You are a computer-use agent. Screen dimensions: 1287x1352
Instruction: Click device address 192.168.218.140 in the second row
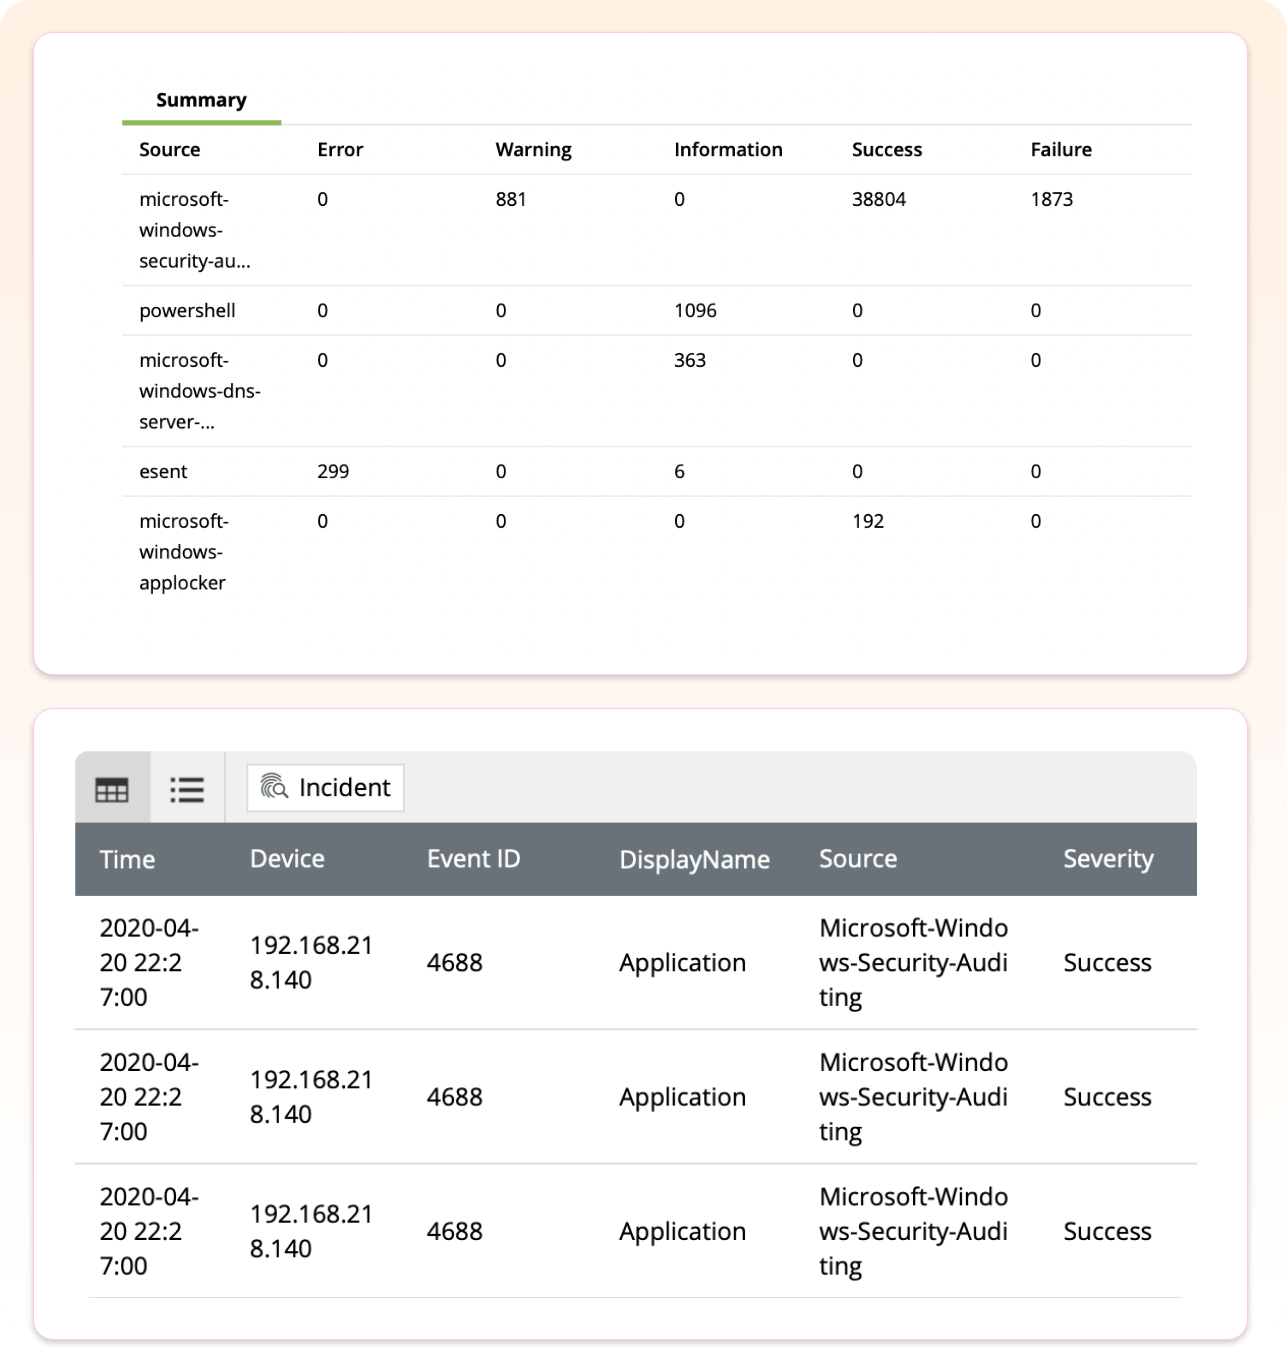pos(311,1096)
